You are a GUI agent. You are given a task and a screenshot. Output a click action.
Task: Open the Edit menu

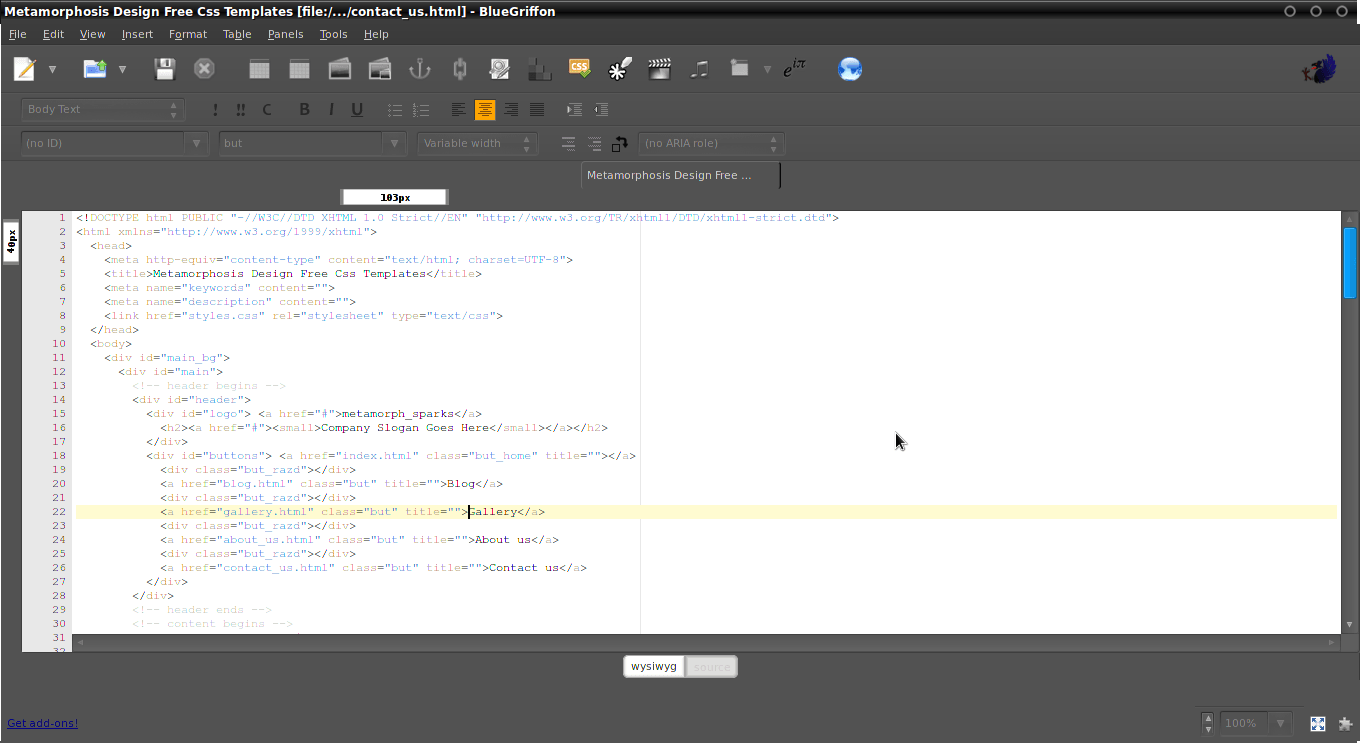coord(53,34)
